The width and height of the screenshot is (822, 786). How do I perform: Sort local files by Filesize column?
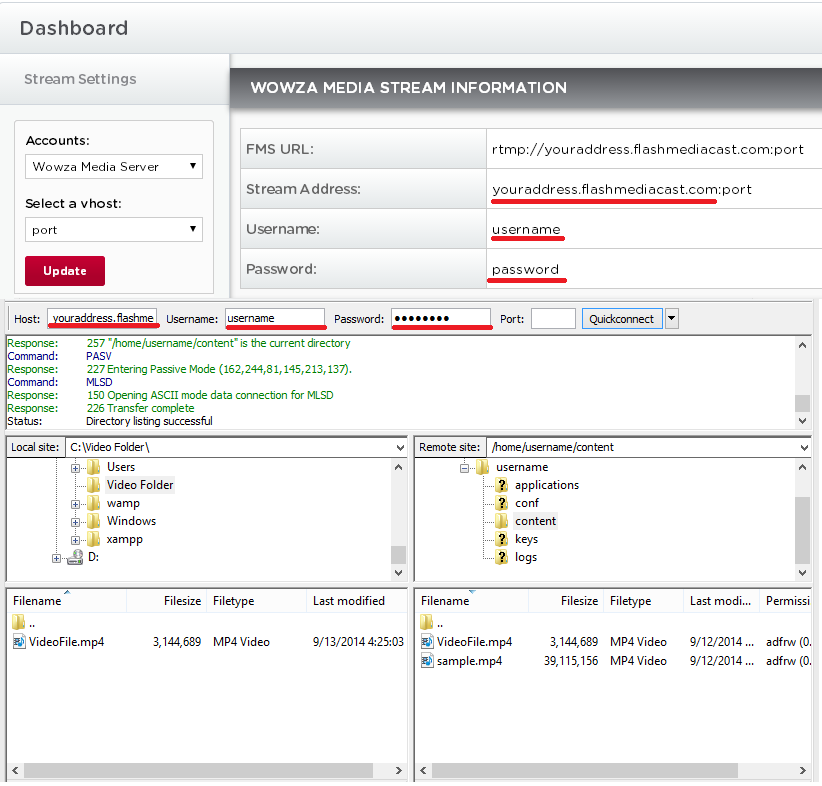(166, 601)
